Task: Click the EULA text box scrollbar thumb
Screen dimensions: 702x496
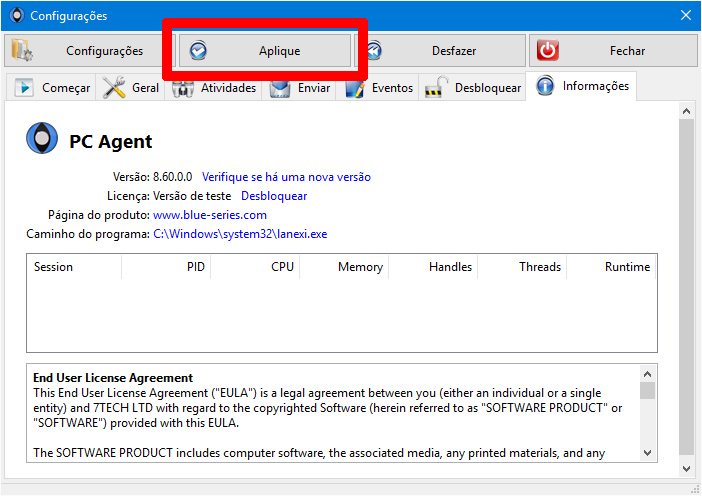Action: [x=647, y=390]
